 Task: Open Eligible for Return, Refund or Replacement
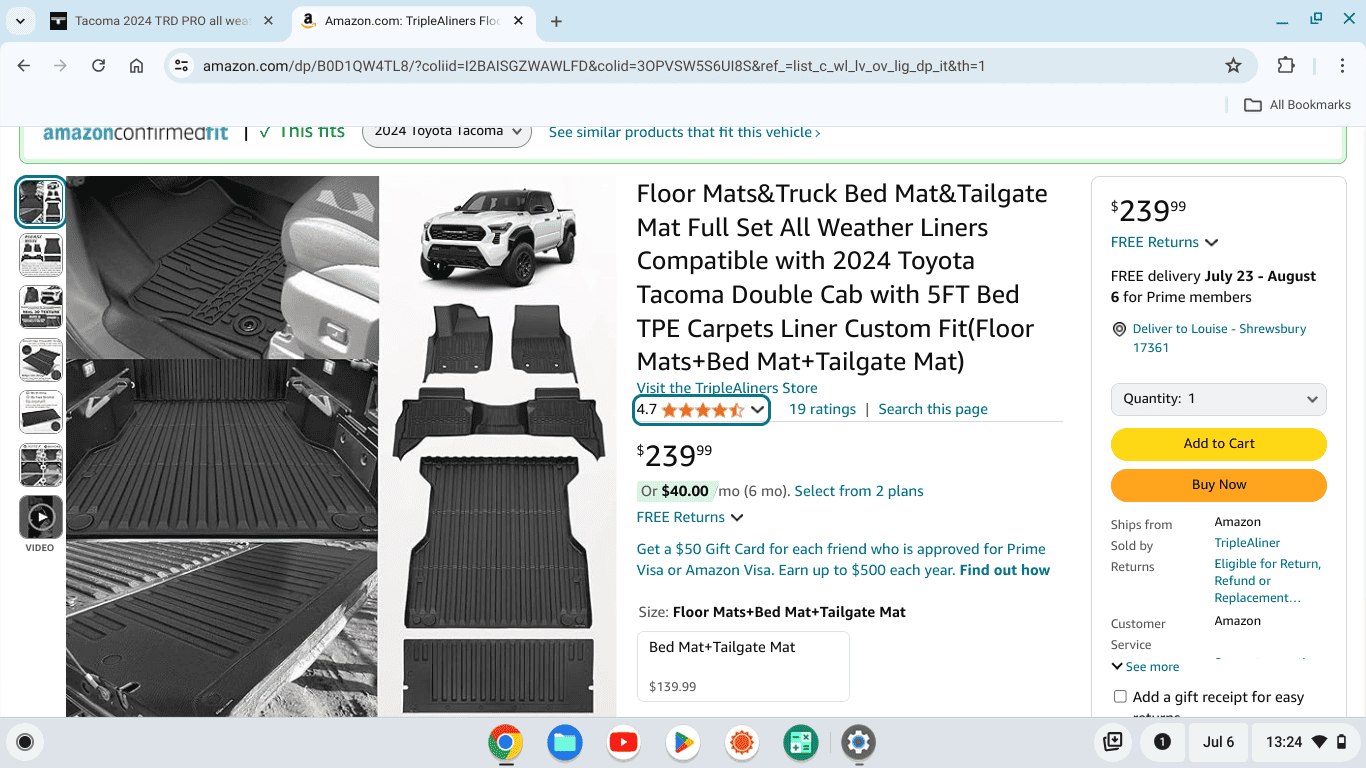click(x=1267, y=581)
